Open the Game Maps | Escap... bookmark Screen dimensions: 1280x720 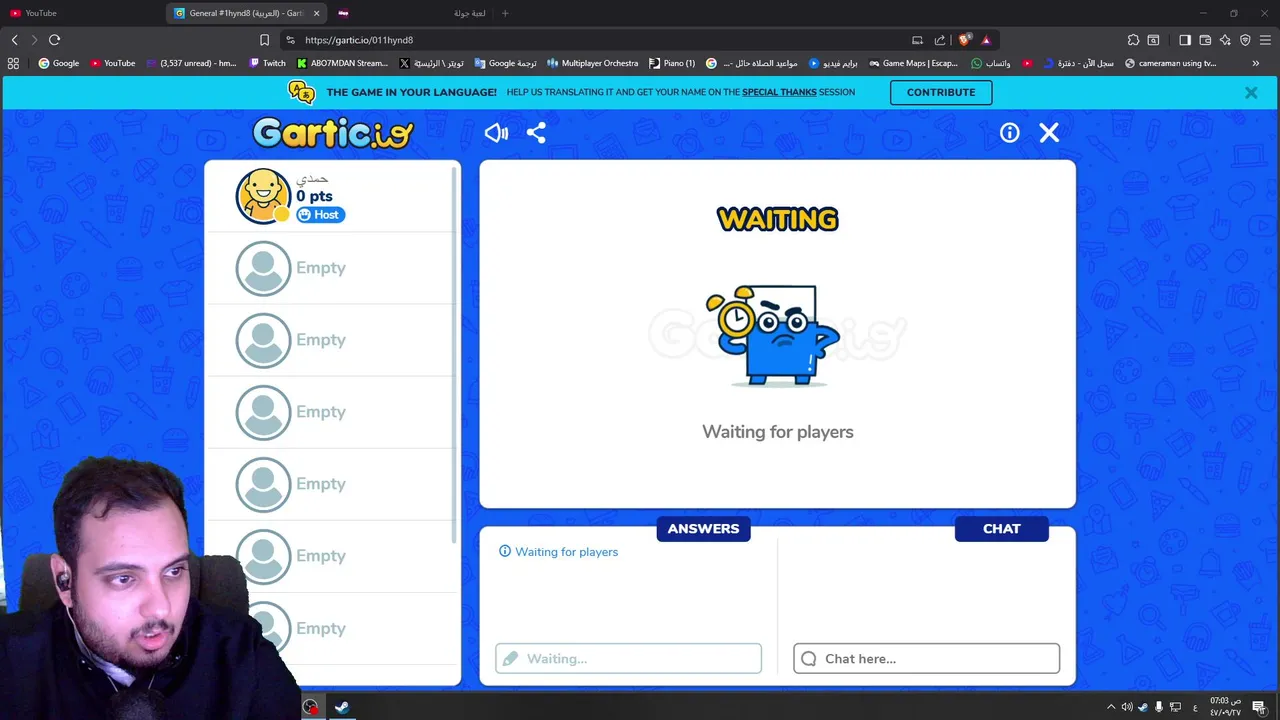pos(913,63)
